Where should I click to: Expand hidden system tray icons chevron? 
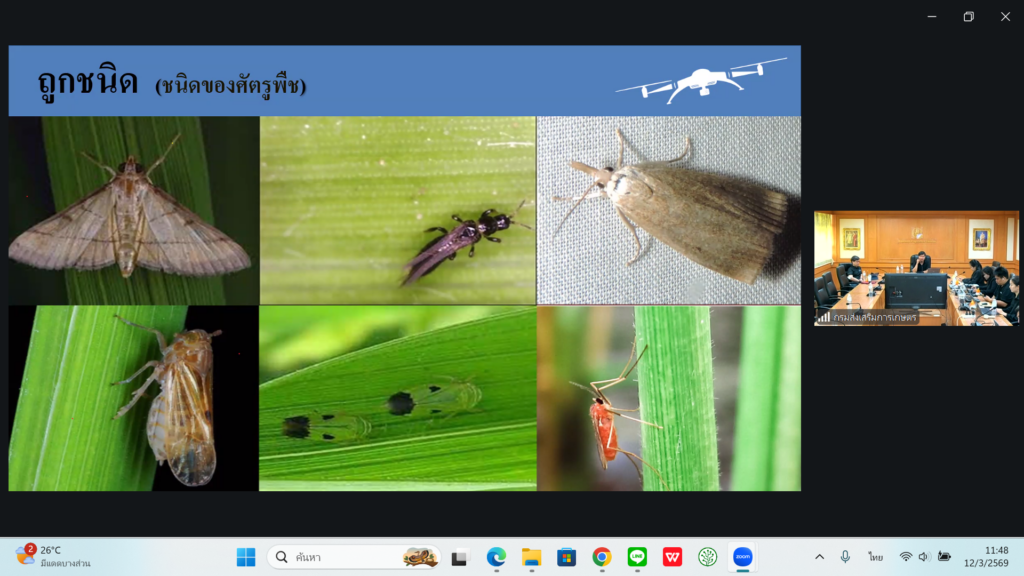click(x=819, y=557)
